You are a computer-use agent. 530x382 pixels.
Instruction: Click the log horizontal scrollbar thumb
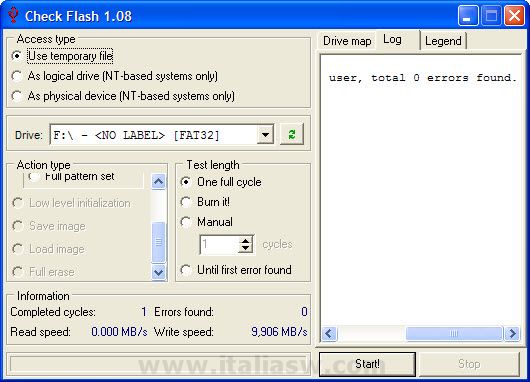click(454, 334)
